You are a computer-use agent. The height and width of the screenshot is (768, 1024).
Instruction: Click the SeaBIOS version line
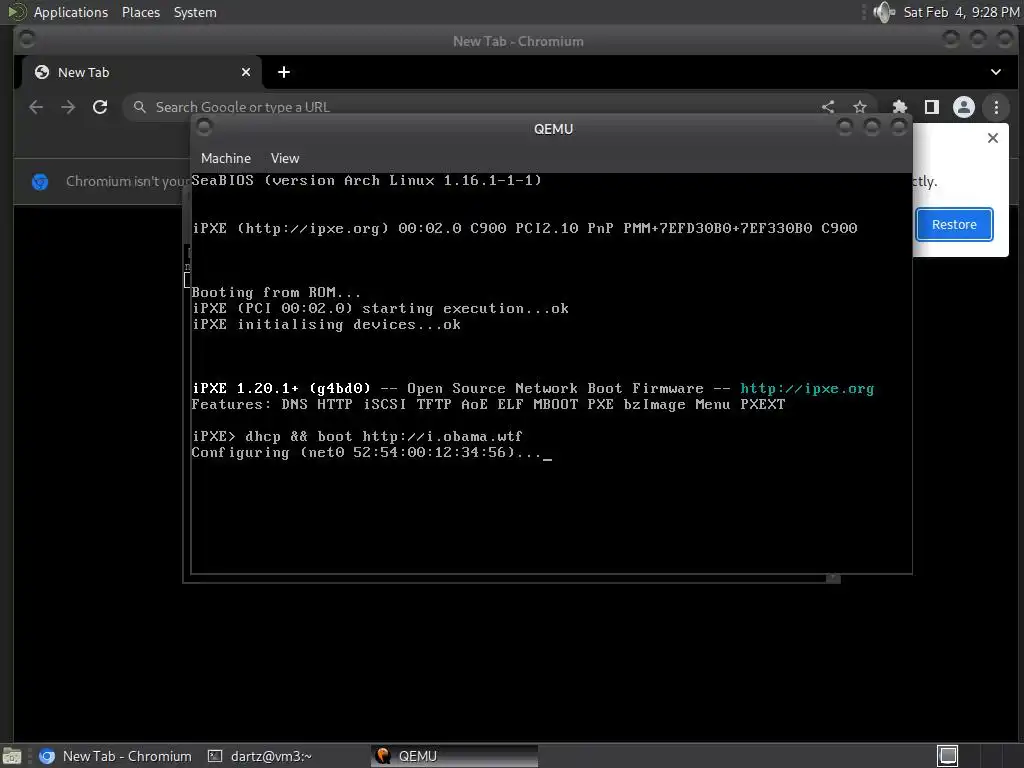366,180
